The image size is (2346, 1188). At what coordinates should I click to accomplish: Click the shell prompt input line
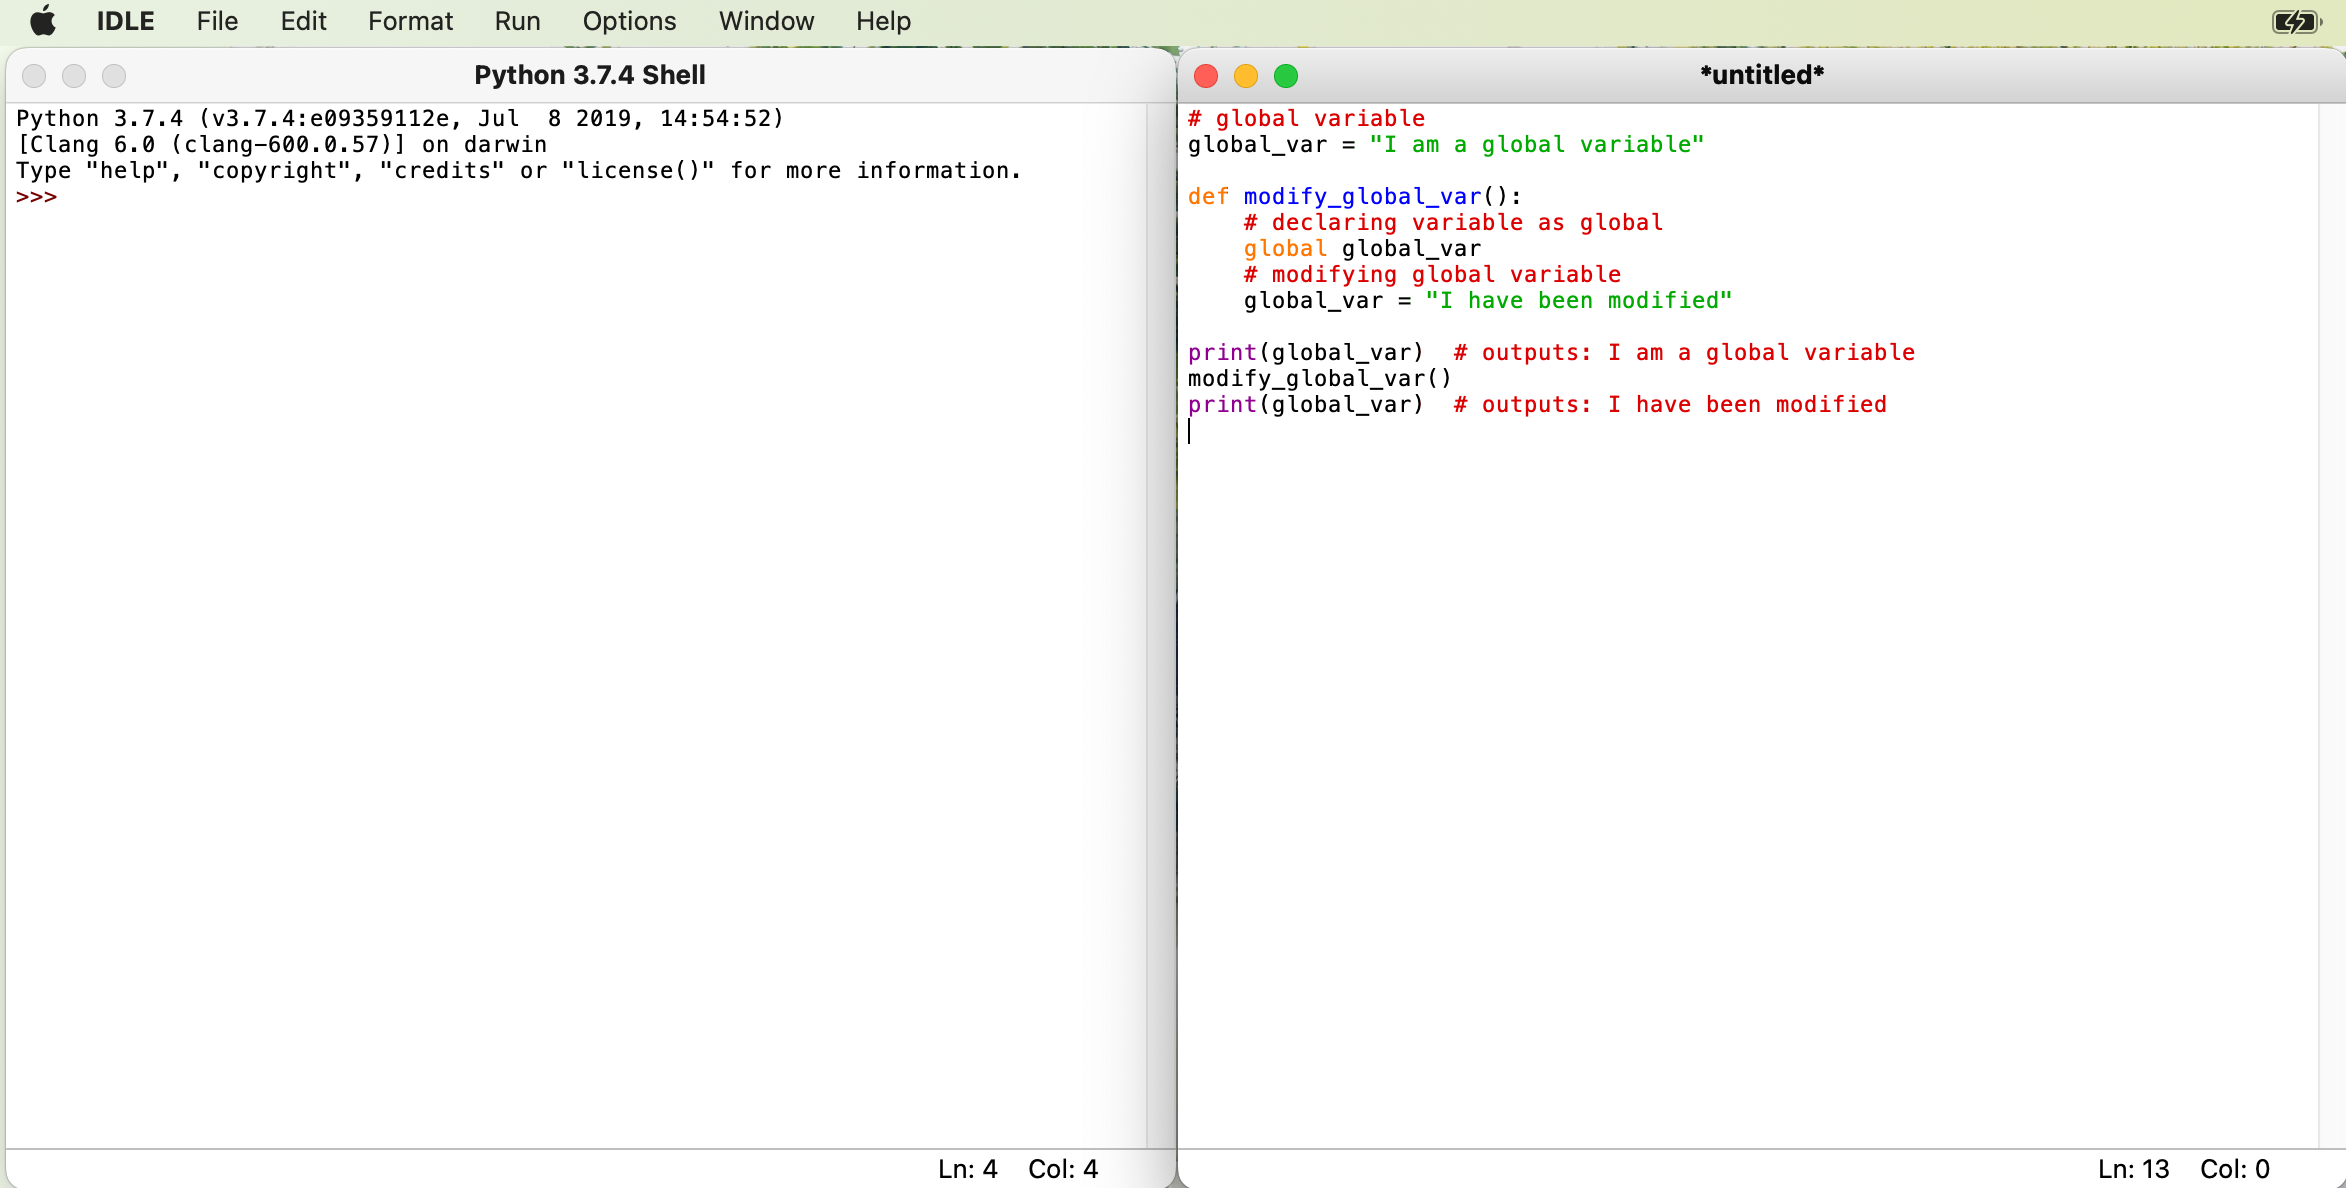[200, 197]
